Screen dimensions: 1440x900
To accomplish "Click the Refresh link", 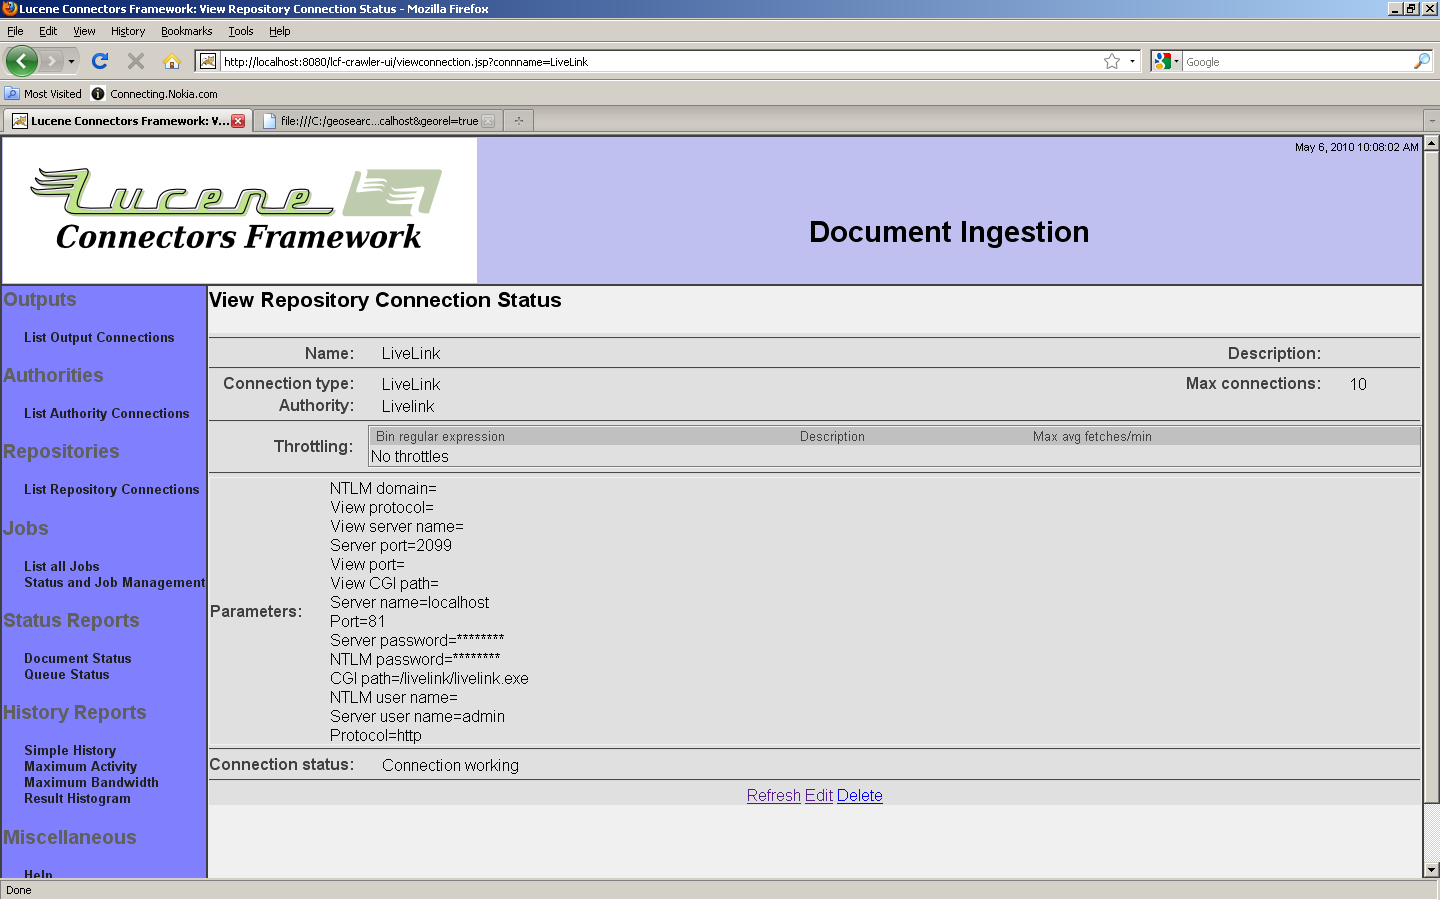I will point(773,796).
